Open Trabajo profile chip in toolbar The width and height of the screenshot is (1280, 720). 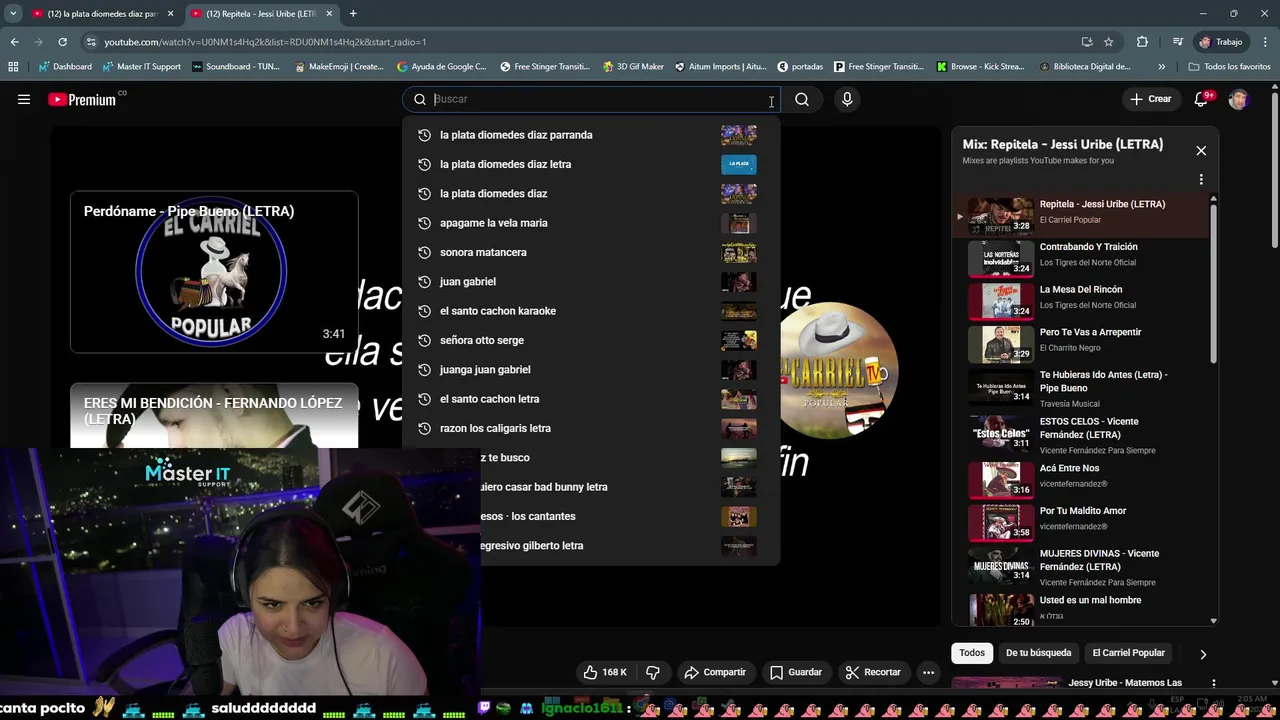(x=1221, y=42)
